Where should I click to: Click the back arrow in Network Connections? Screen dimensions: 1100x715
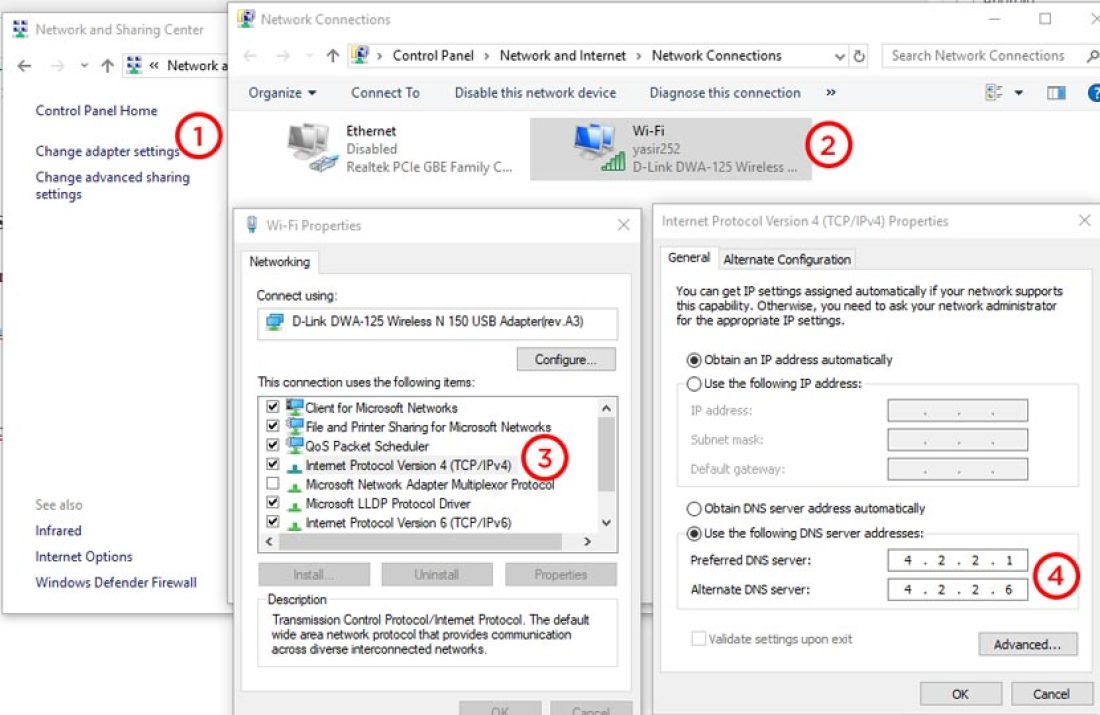pyautogui.click(x=251, y=56)
